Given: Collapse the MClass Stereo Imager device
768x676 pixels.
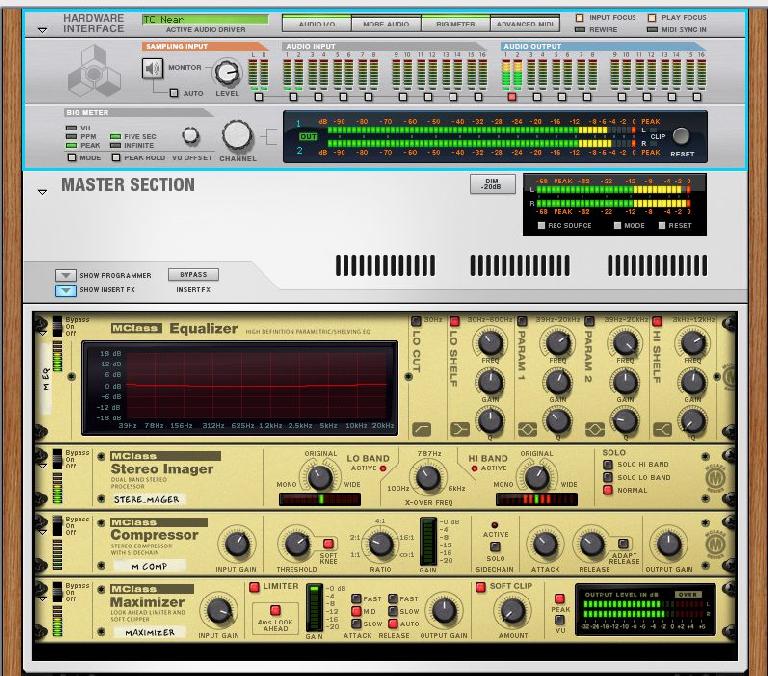Looking at the screenshot, I should click(43, 466).
